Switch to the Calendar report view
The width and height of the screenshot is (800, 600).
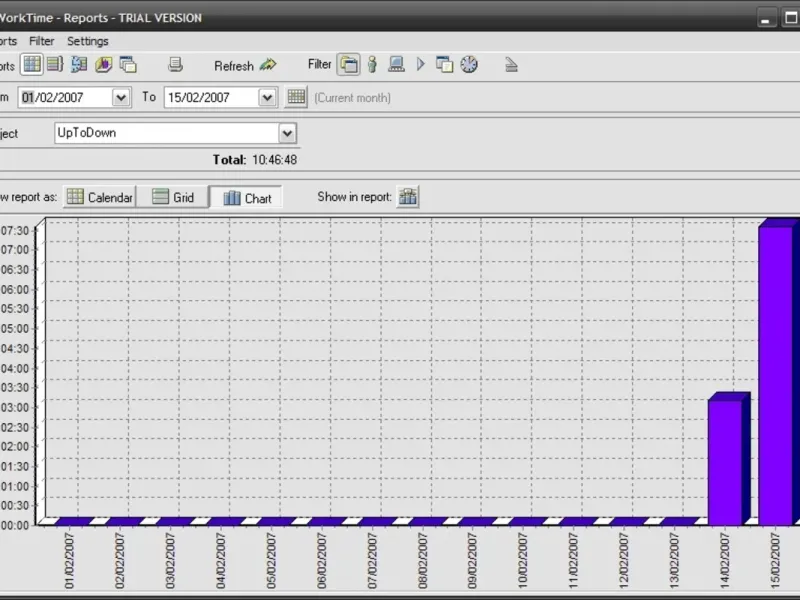100,197
